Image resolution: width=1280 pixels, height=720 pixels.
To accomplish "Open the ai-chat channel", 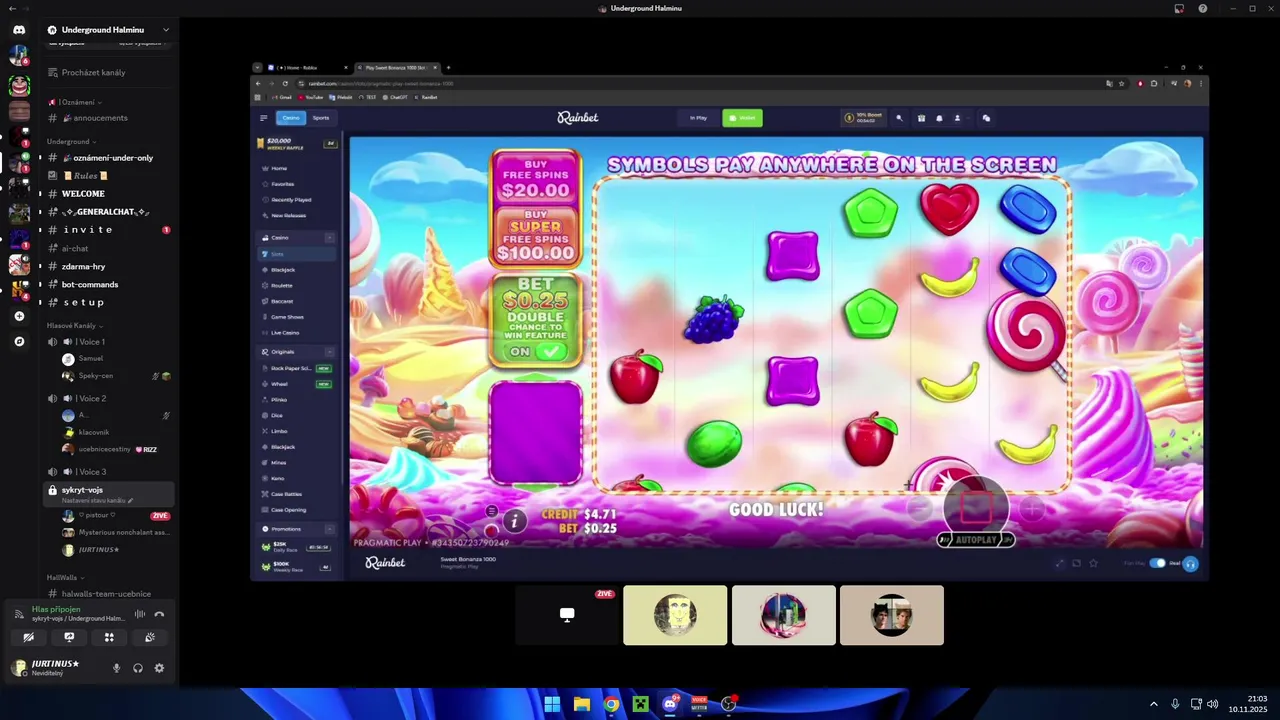I will point(108,248).
